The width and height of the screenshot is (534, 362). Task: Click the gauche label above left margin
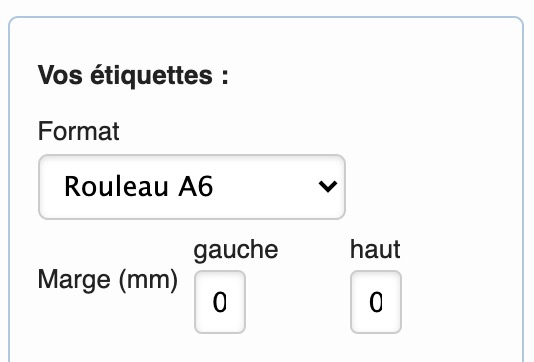pyautogui.click(x=236, y=251)
